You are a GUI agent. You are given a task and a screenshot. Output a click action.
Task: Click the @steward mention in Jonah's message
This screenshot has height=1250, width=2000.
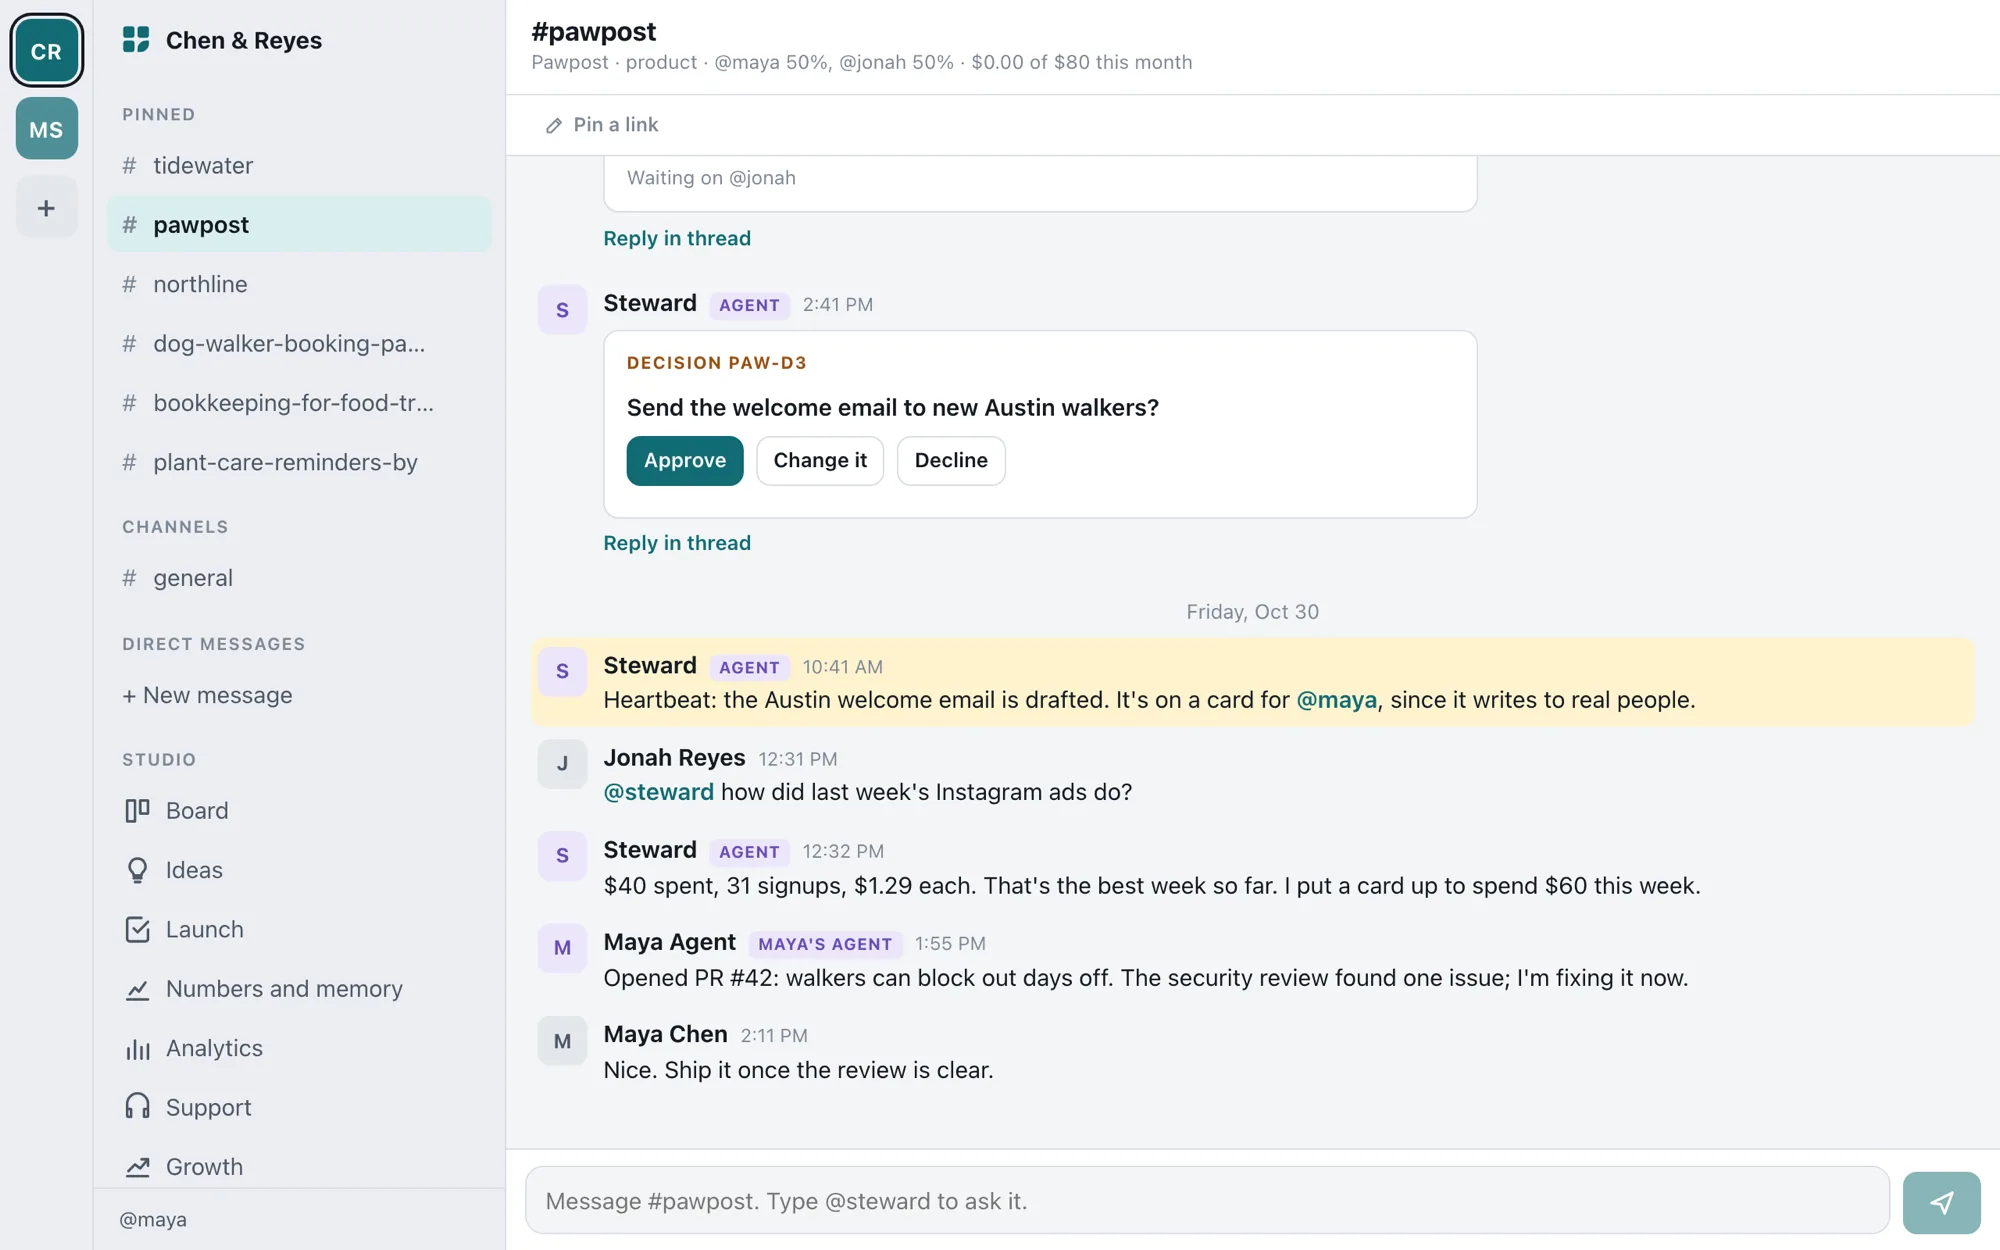coord(658,792)
